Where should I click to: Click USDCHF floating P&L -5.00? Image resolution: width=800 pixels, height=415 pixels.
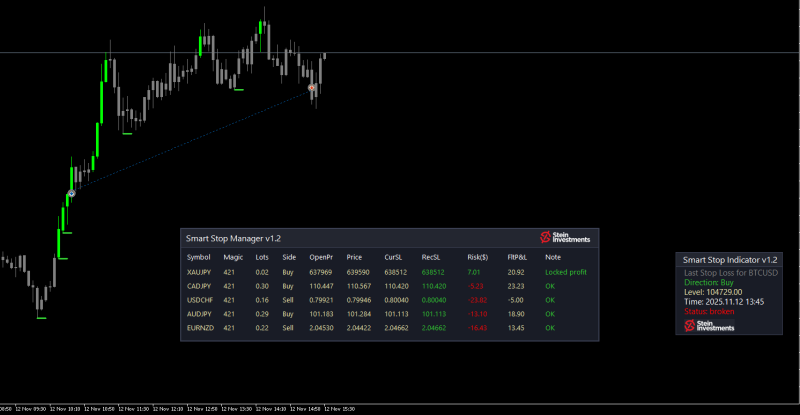(515, 300)
